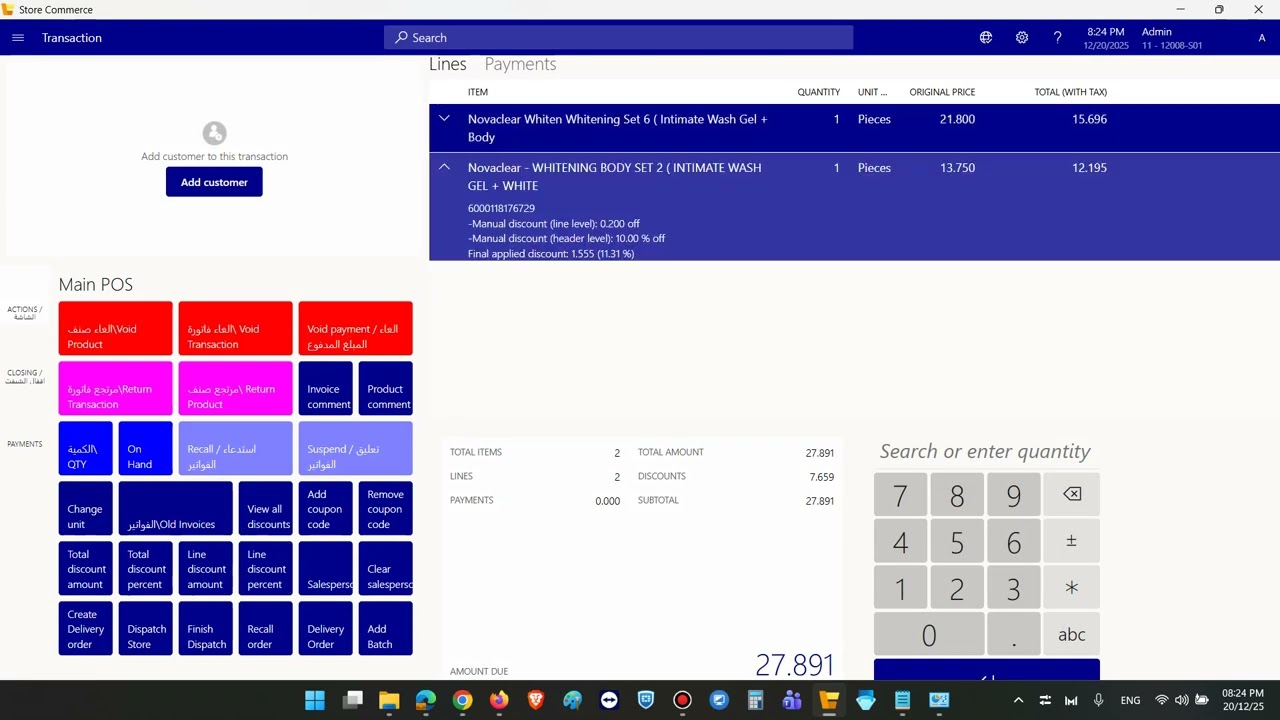The image size is (1280, 720).
Task: Click the Void Product button
Action: [x=115, y=329]
